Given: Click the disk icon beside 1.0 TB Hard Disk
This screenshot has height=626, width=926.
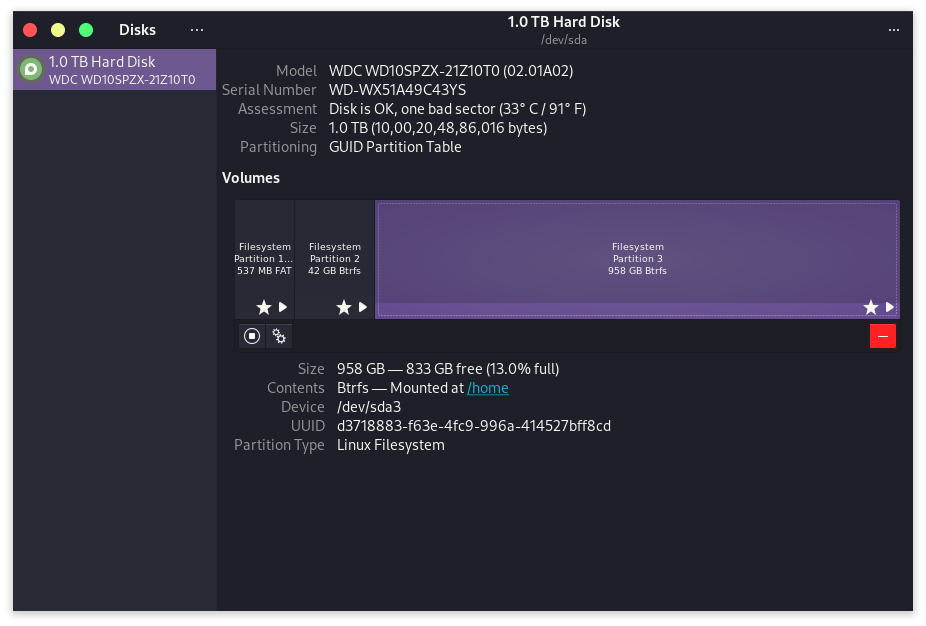Looking at the screenshot, I should 31,70.
